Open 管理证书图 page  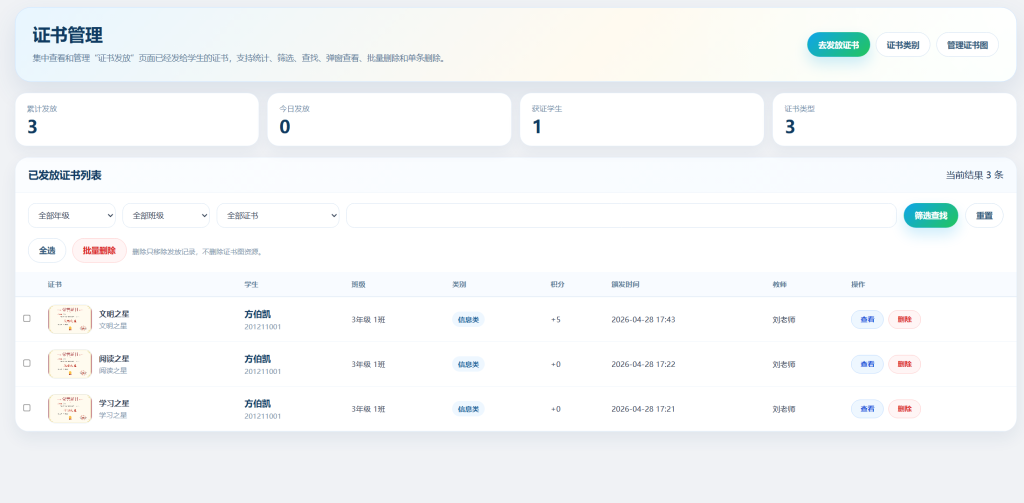pyautogui.click(x=967, y=44)
